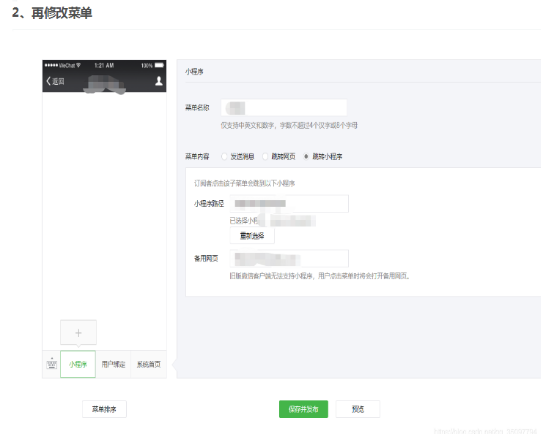
Task: Focus the 菜单名称 input field
Action: tap(284, 107)
